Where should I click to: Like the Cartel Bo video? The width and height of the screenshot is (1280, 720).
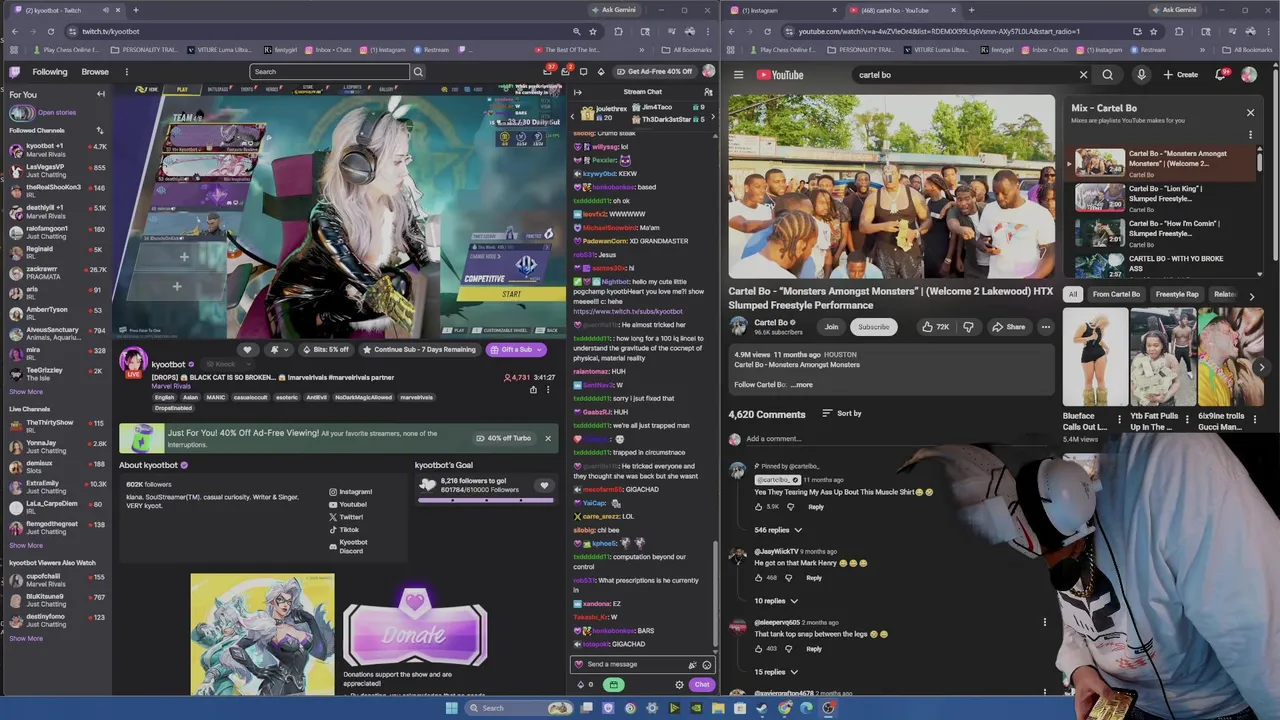click(x=935, y=327)
